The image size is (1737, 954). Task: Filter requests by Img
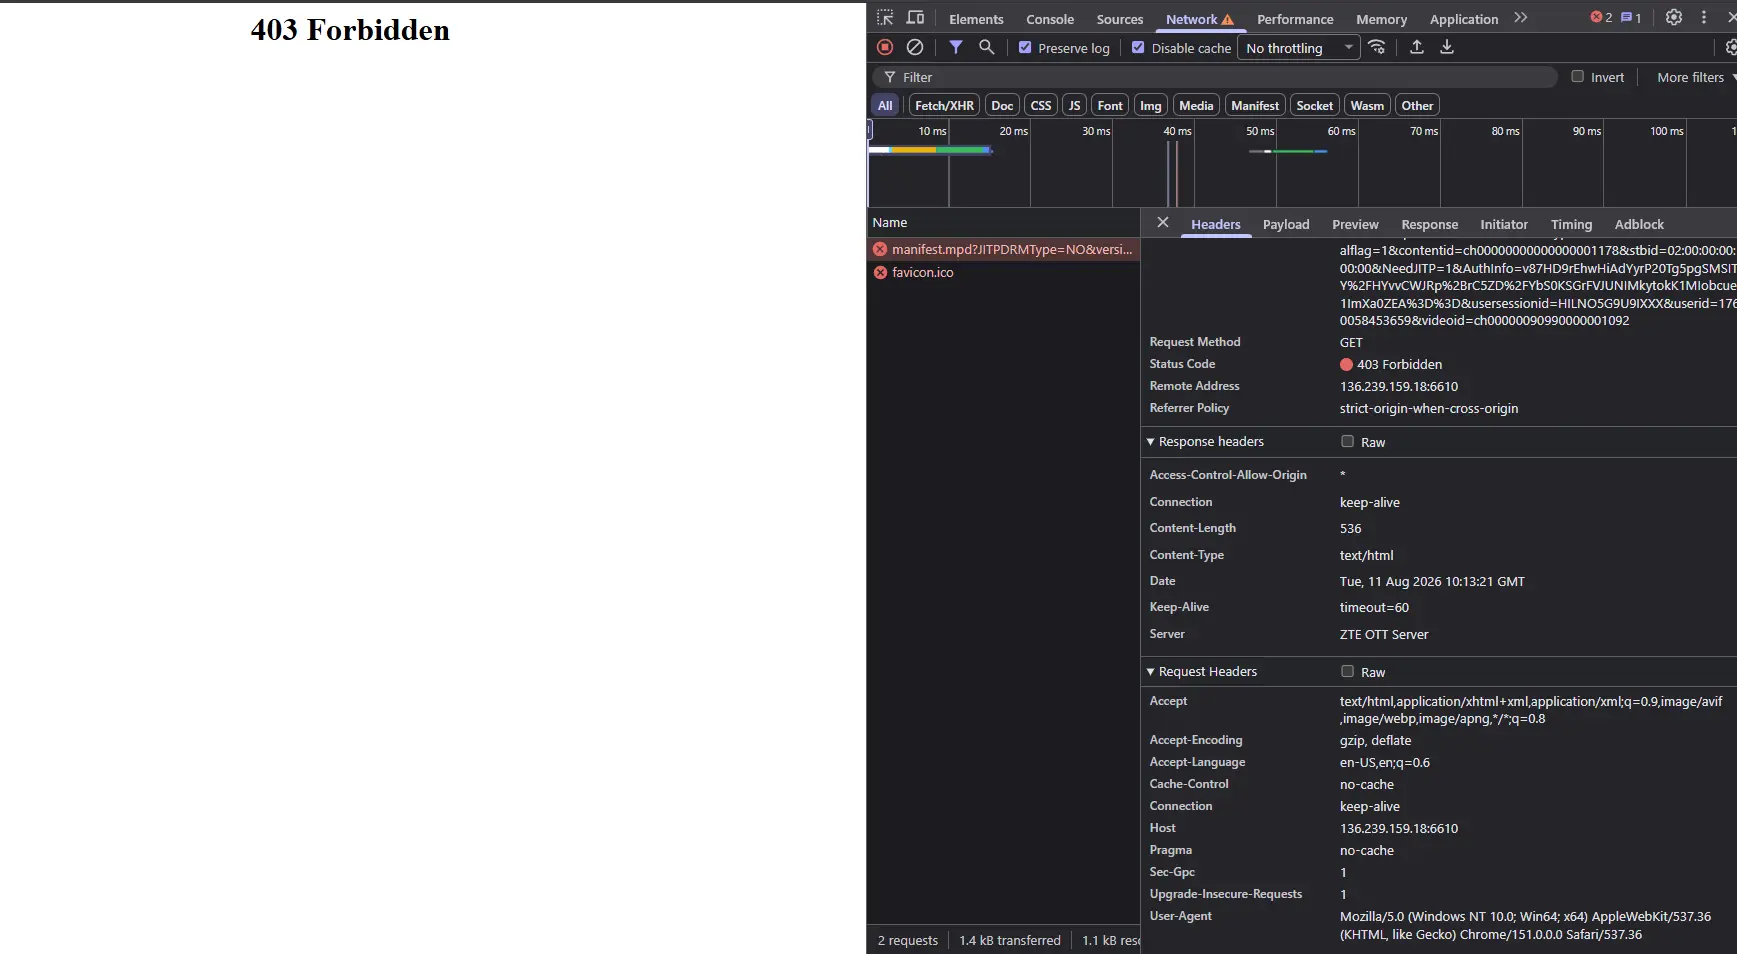[1151, 105]
